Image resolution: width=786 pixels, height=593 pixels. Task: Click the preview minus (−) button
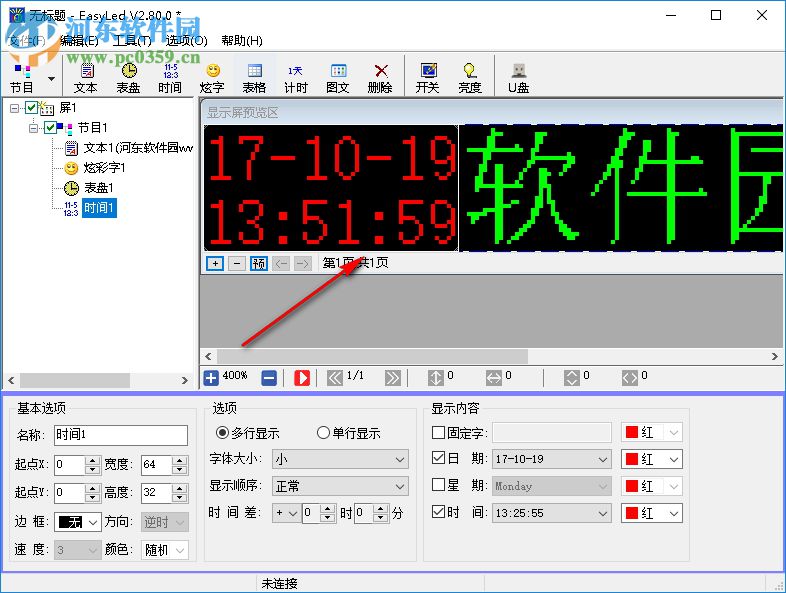[x=237, y=263]
